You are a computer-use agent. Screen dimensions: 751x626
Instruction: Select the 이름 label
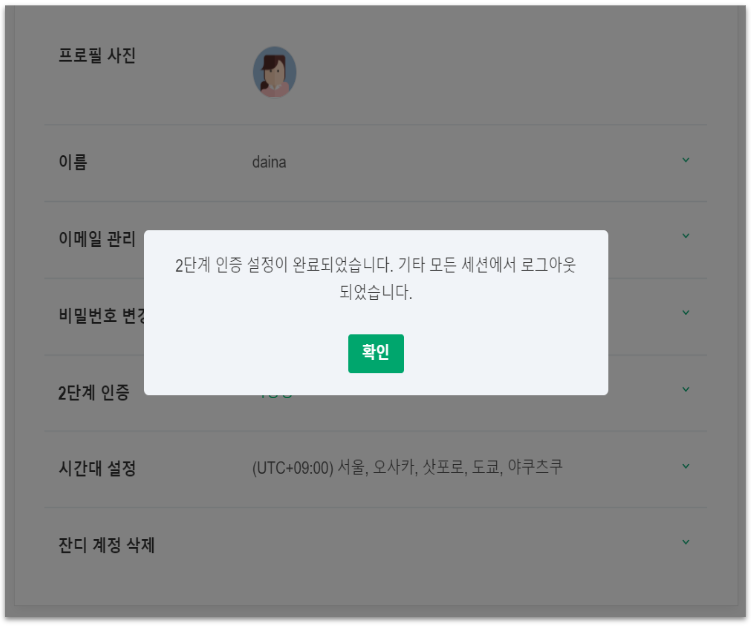pos(73,162)
